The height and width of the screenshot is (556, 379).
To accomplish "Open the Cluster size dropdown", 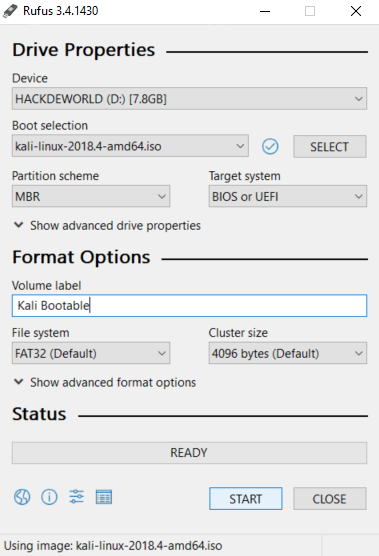I will pyautogui.click(x=288, y=353).
